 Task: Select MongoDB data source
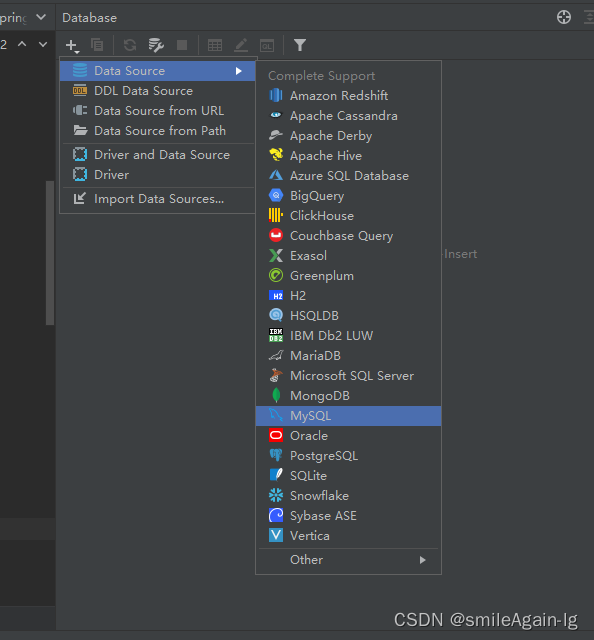tap(348, 396)
